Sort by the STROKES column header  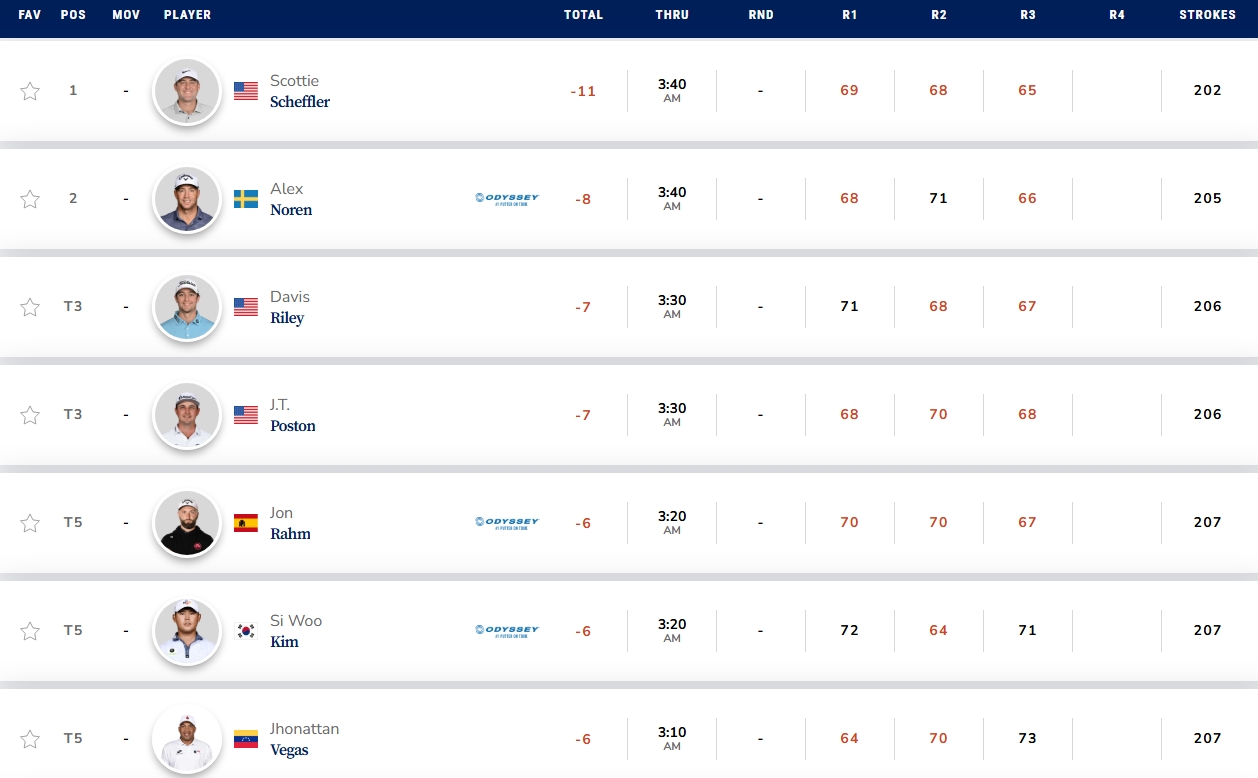tap(1207, 15)
